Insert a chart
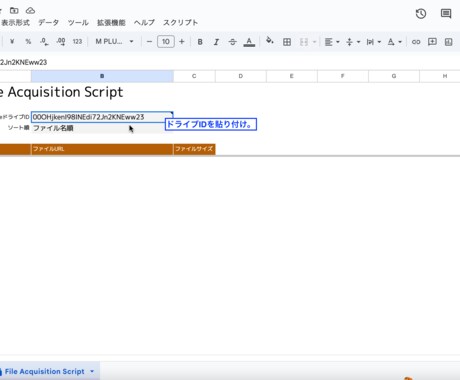Screen dimensions: 460x380 click(449, 42)
